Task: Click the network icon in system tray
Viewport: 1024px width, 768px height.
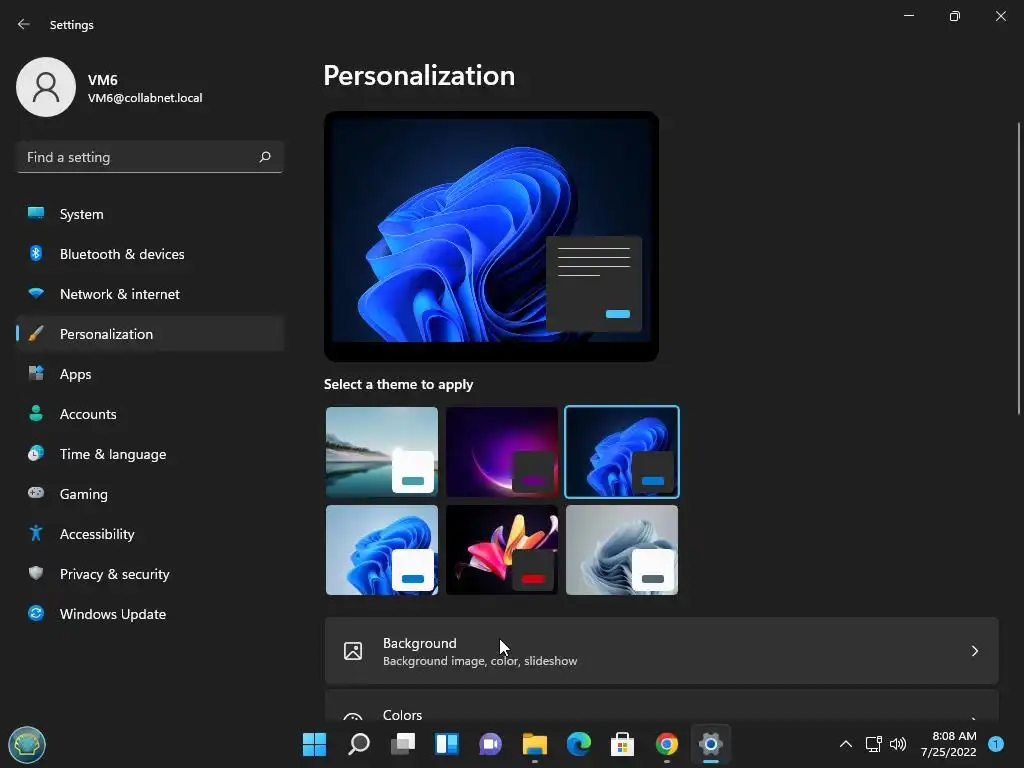Action: click(x=873, y=744)
